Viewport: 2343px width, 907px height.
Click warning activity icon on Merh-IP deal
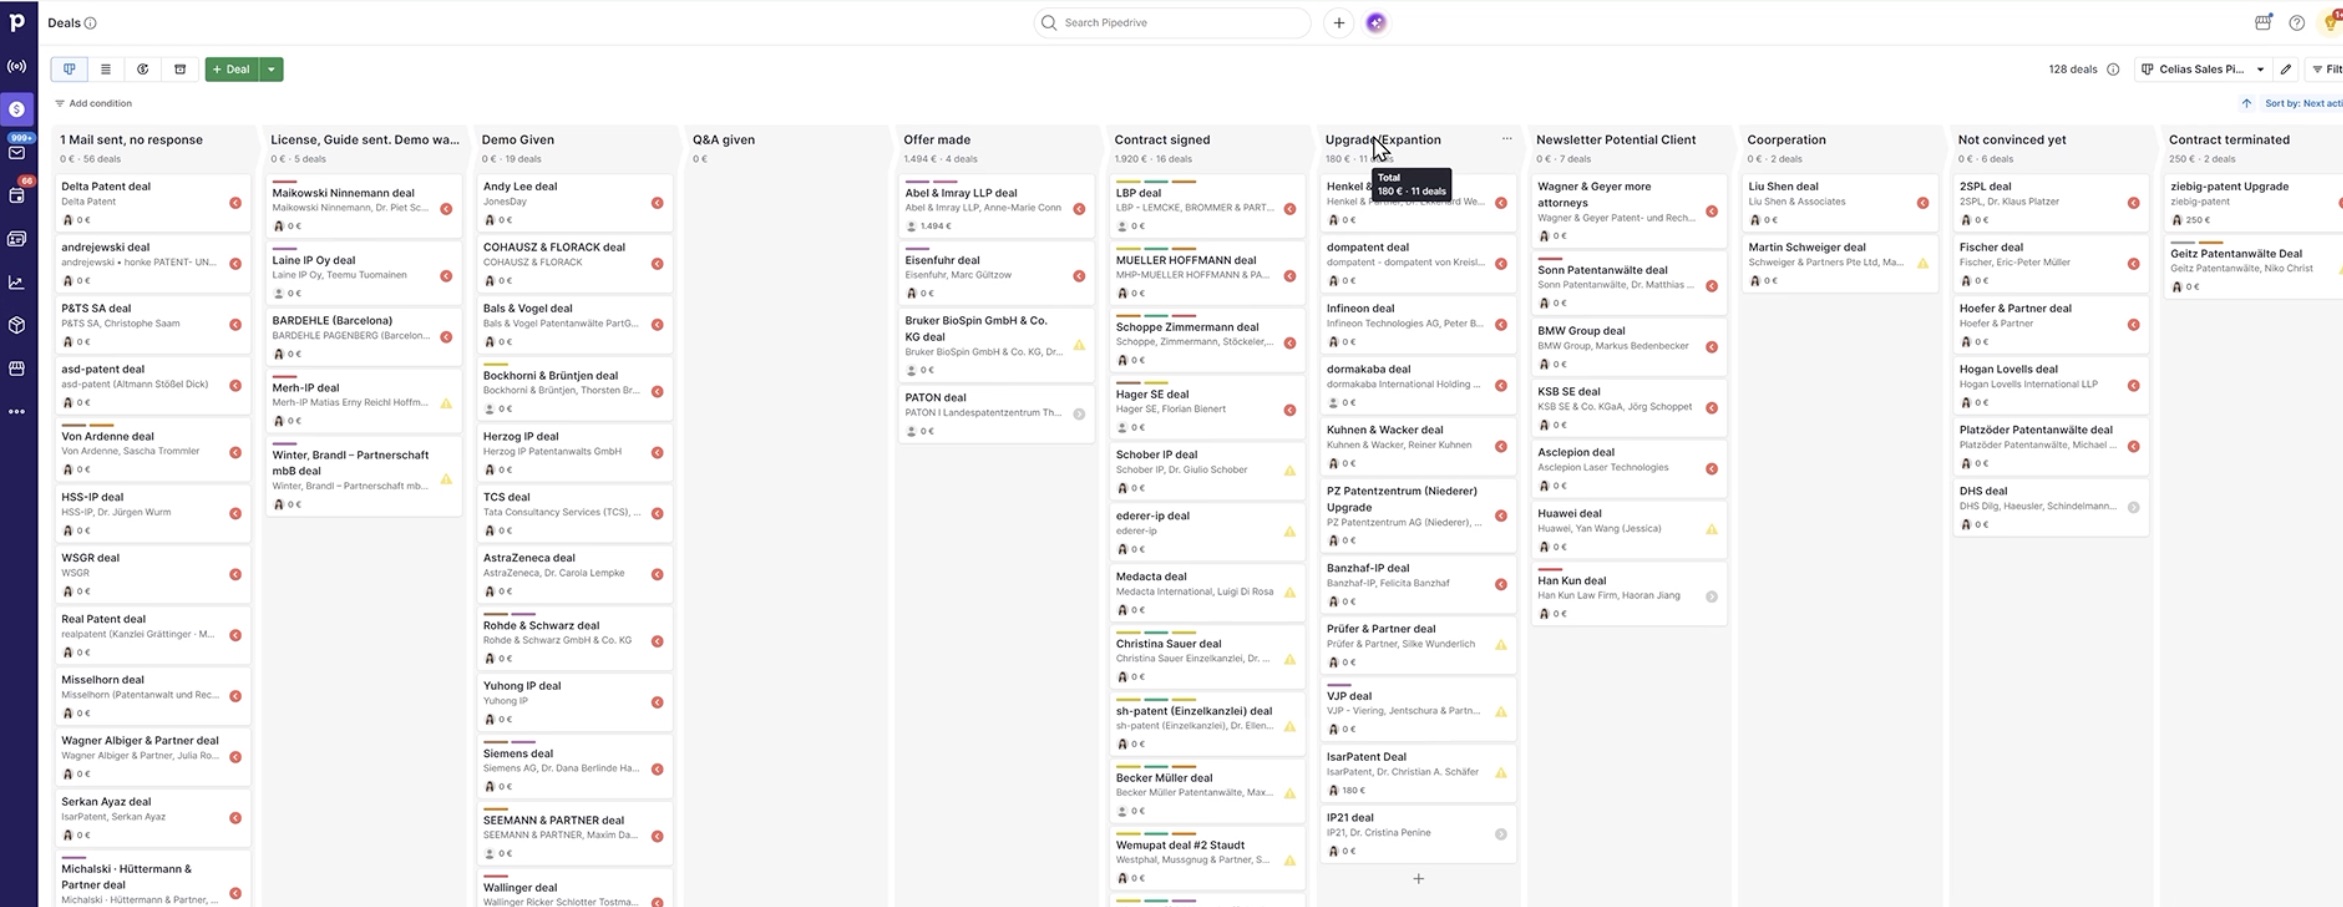coord(446,404)
